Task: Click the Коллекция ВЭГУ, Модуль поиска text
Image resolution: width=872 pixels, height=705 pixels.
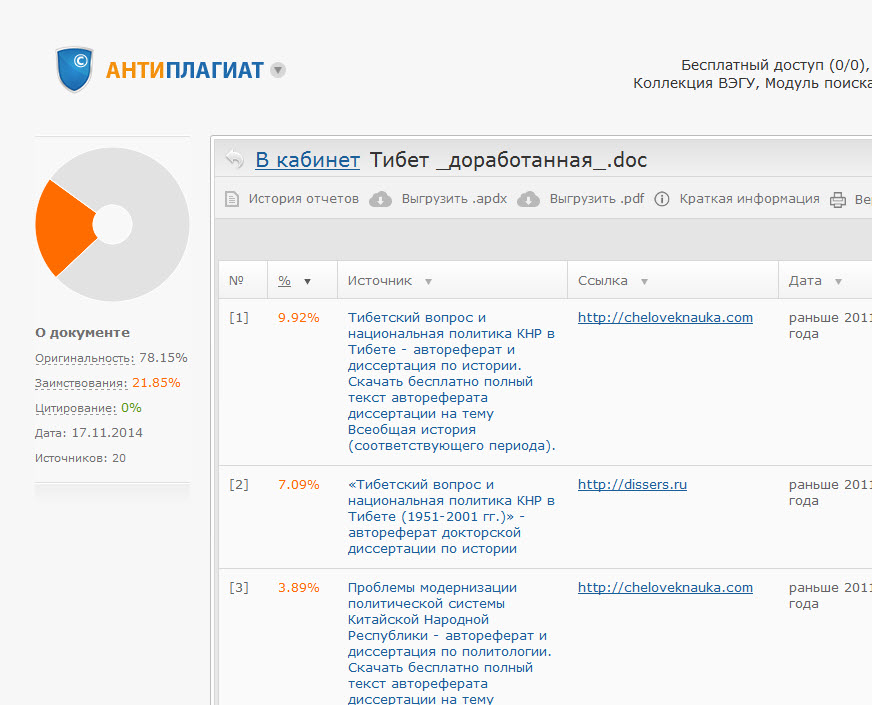Action: coord(752,83)
